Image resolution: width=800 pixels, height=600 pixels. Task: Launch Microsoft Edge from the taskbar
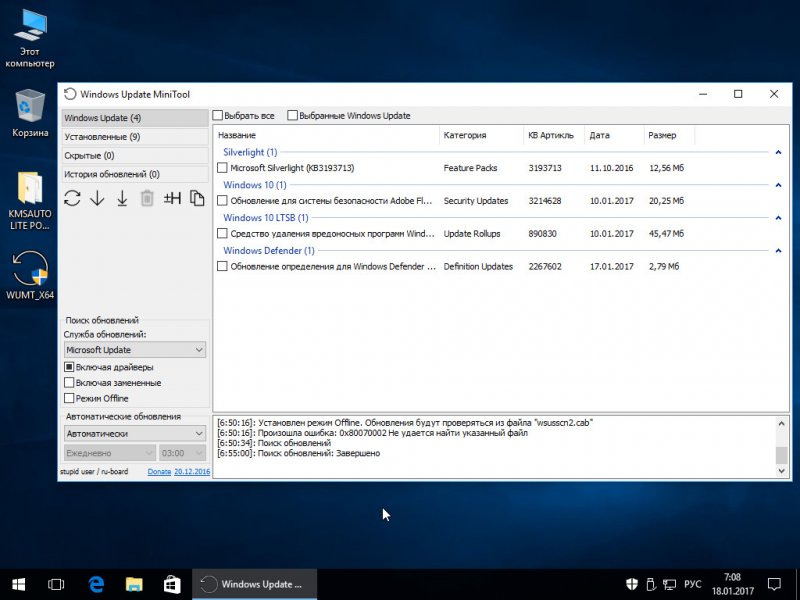click(x=96, y=584)
